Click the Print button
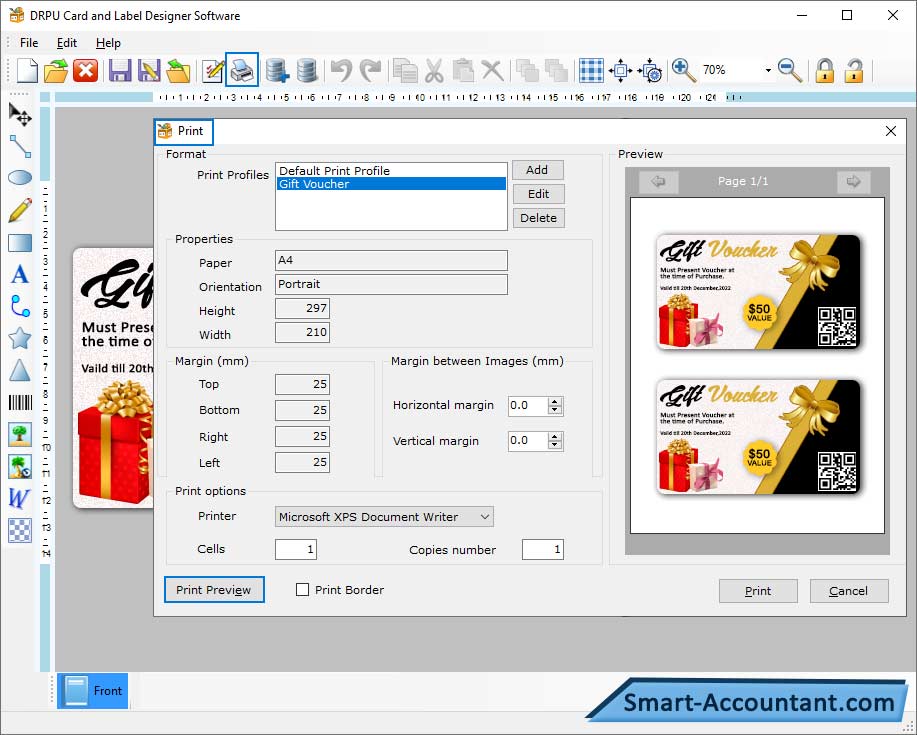 [758, 591]
